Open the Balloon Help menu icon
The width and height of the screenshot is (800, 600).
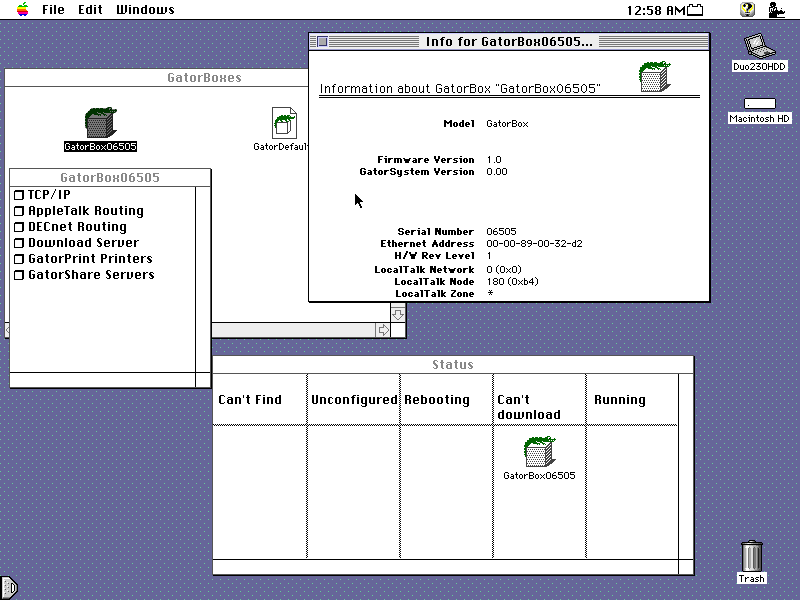coord(747,9)
